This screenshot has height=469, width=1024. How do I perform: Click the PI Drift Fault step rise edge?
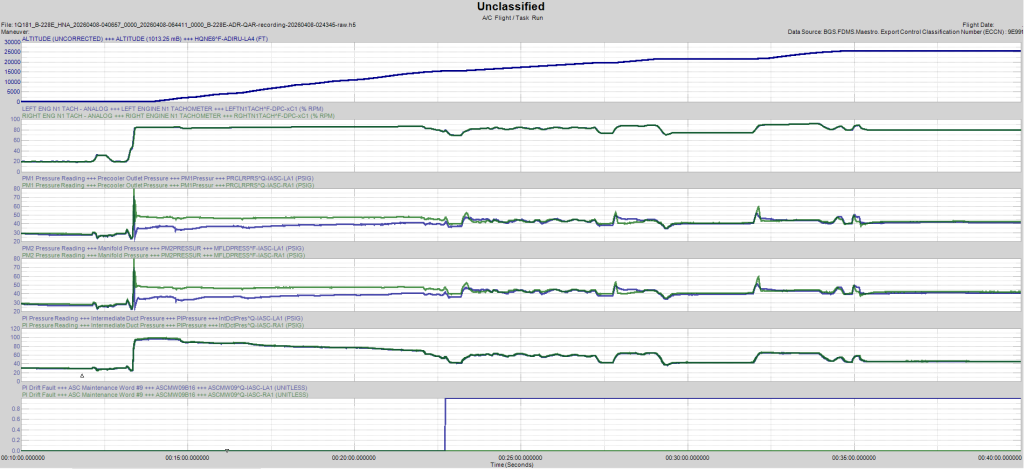[445, 425]
